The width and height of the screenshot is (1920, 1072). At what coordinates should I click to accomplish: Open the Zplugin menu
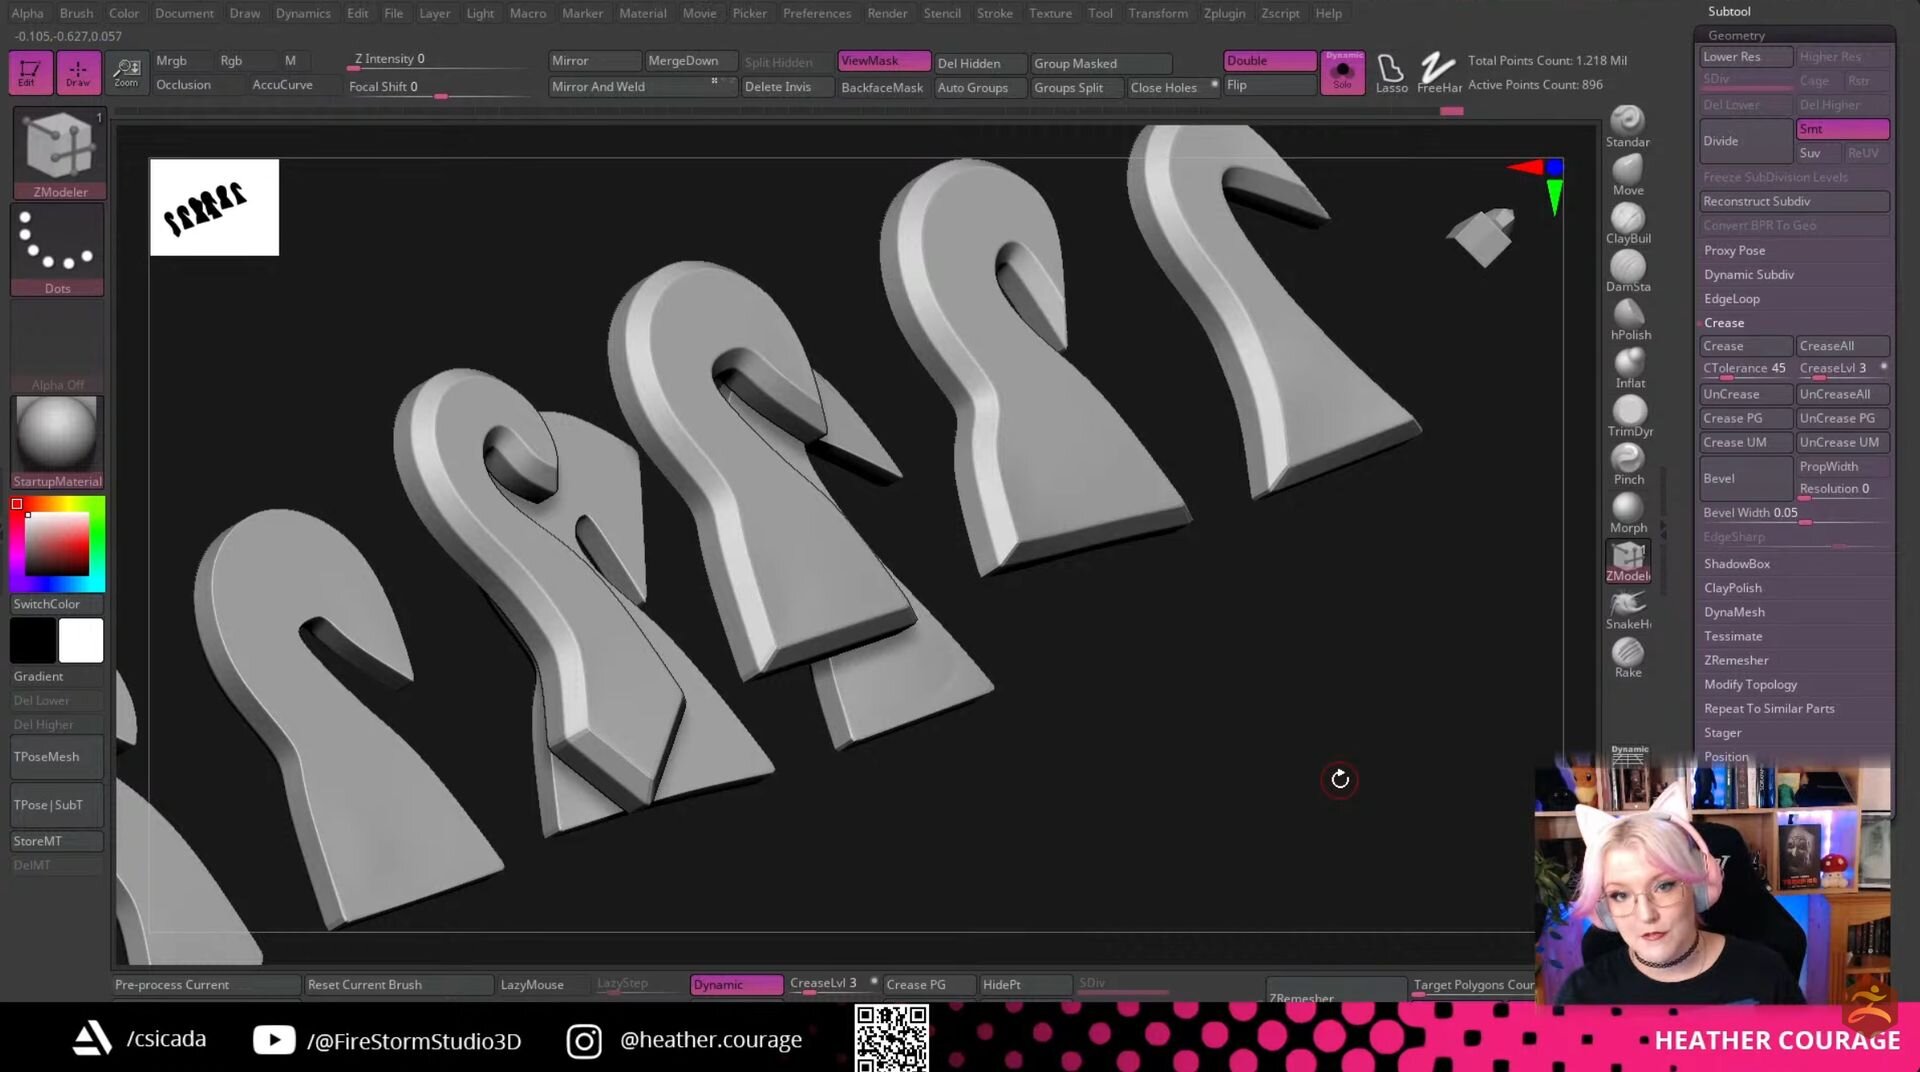1224,13
